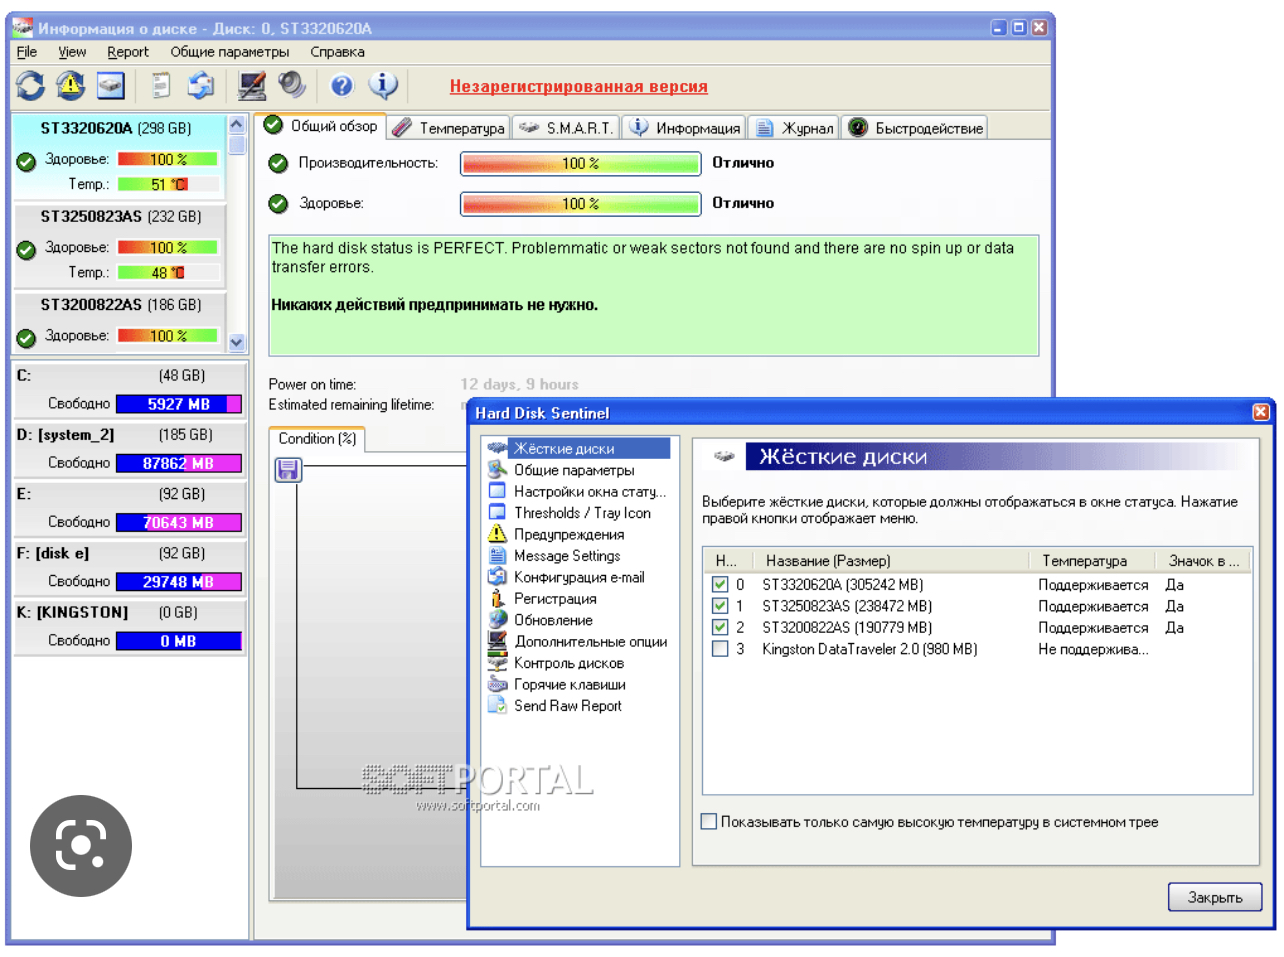Switch to the Быстродействие tab
1284x957 pixels.
916,128
